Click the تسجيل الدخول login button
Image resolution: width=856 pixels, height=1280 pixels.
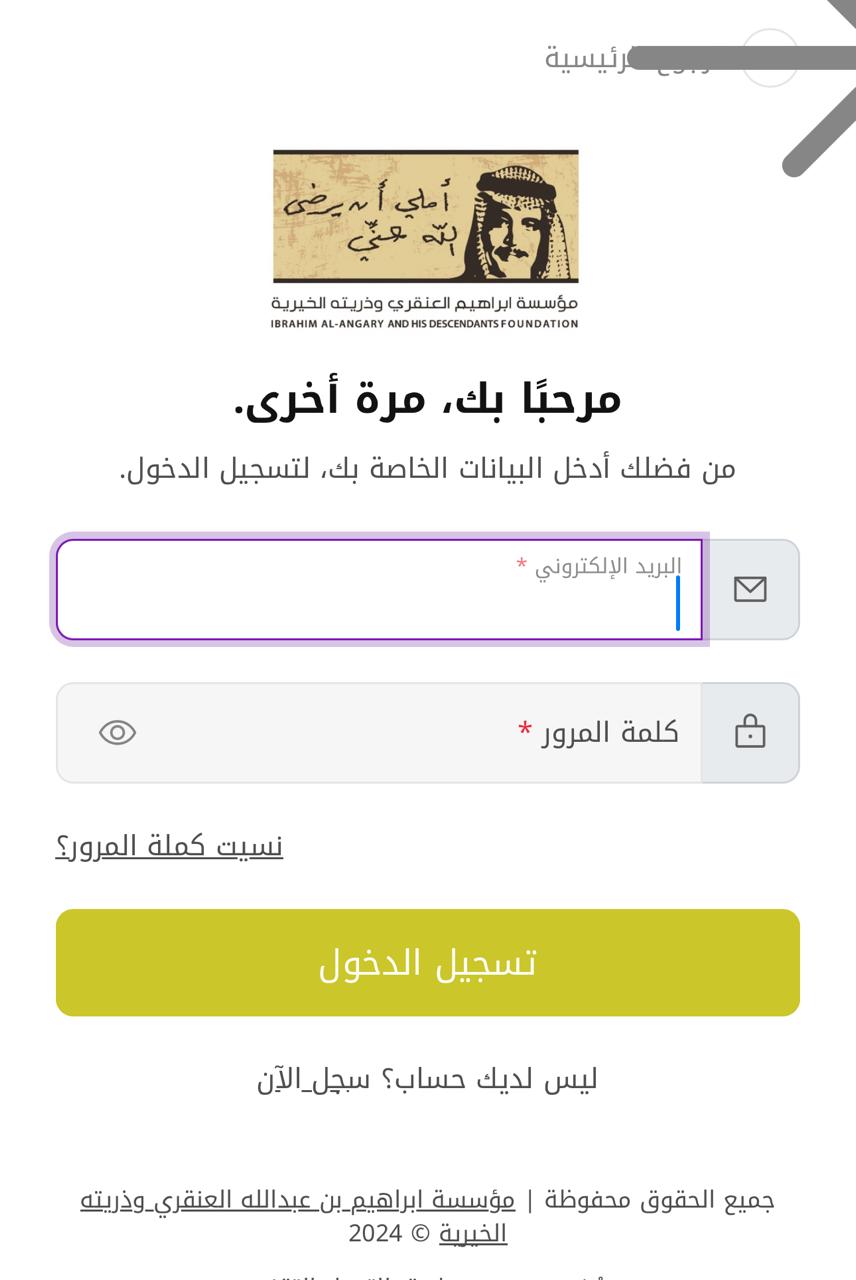tap(428, 962)
